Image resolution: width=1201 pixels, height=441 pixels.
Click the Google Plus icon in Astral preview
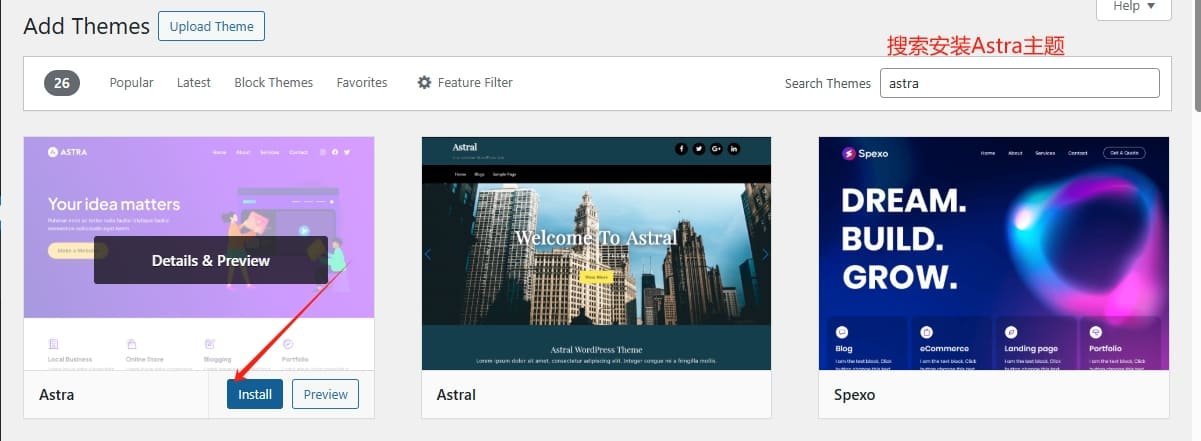click(716, 149)
